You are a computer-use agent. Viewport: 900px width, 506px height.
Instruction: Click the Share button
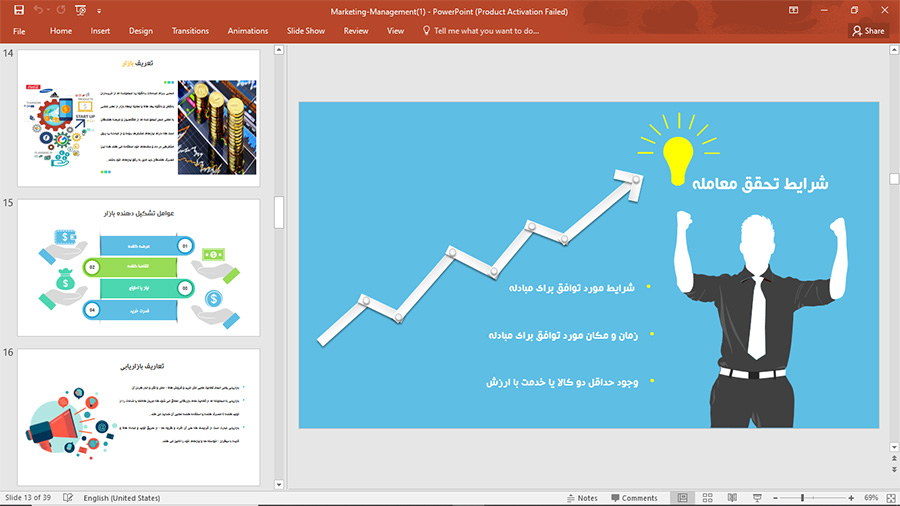coord(868,31)
